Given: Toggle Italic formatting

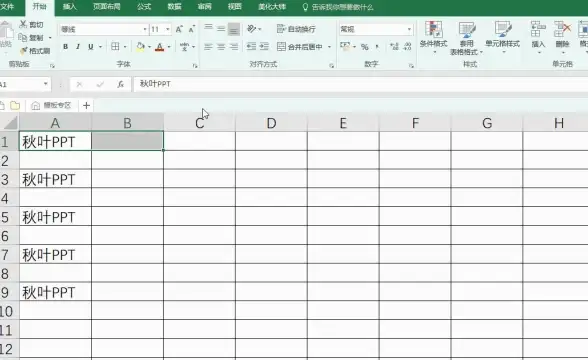Looking at the screenshot, I should 78,46.
